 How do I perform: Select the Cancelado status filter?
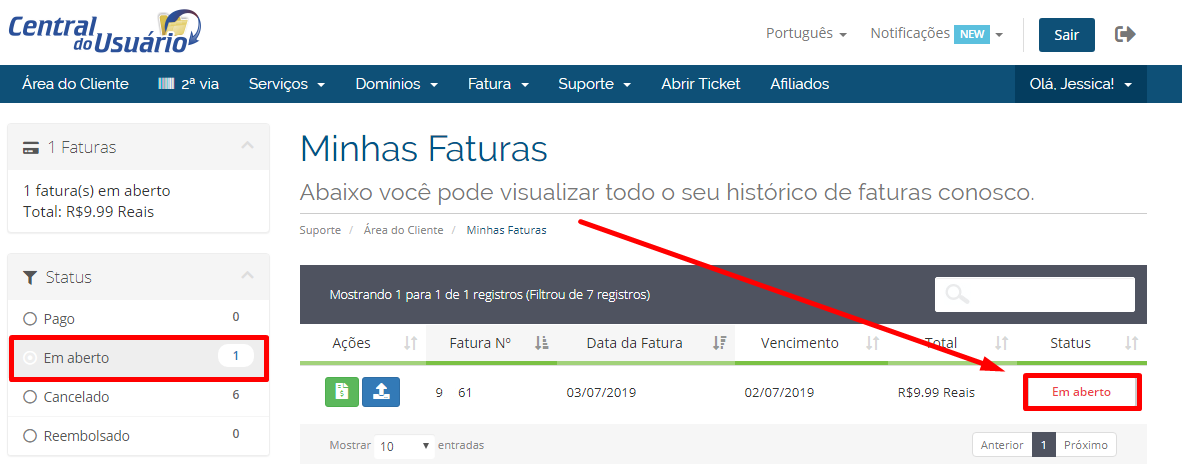point(30,397)
